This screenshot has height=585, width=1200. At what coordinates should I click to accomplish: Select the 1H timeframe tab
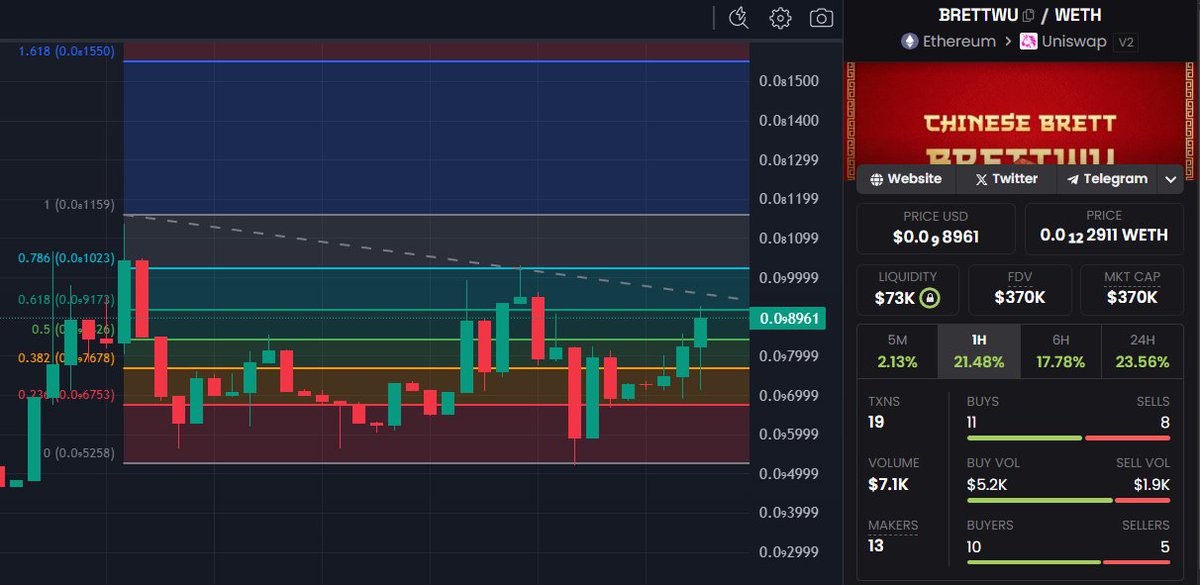click(x=979, y=351)
